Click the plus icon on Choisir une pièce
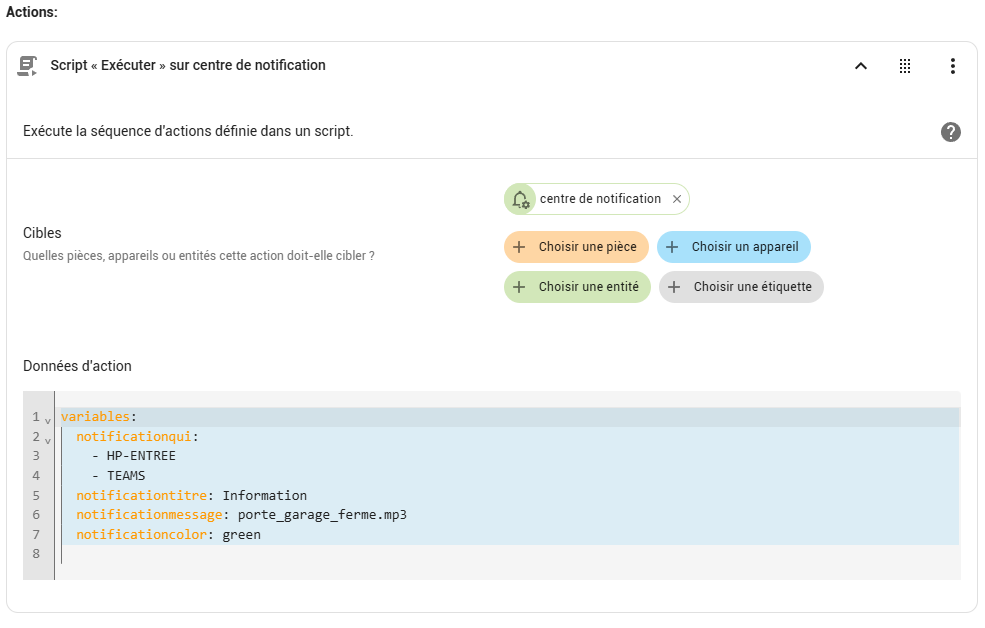Screen dimensions: 985x628 pos(519,247)
